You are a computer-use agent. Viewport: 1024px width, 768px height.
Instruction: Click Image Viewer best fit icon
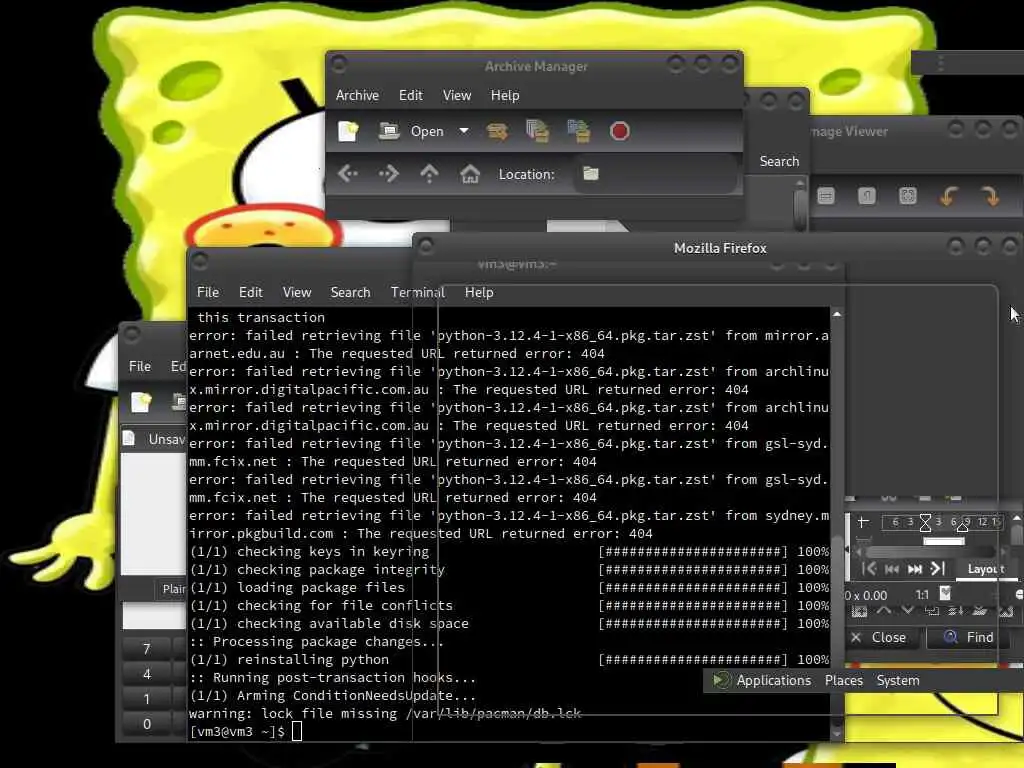click(x=908, y=196)
